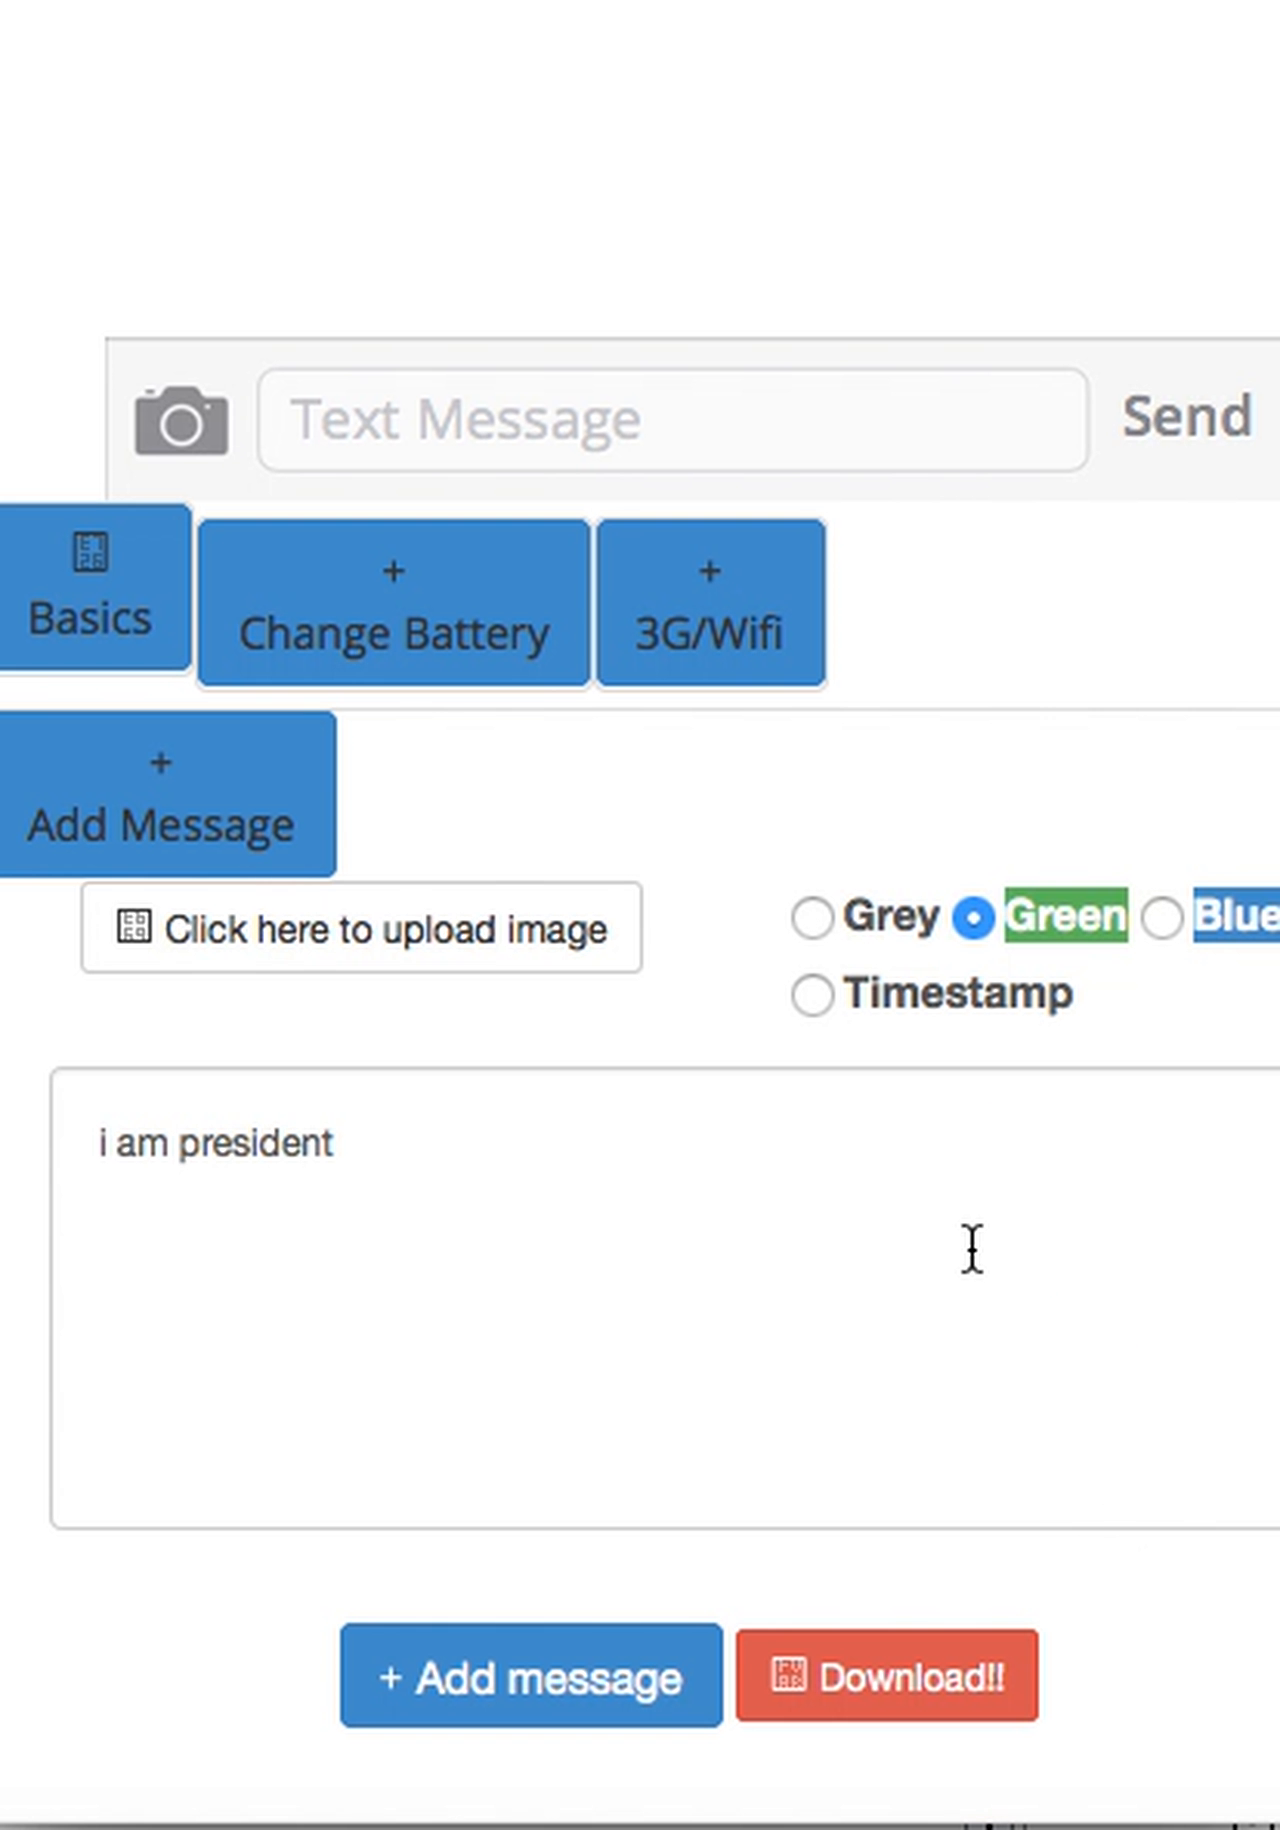The width and height of the screenshot is (1280, 1830).
Task: Click the plus sign on the 3G/Wifi button
Action: [x=709, y=570]
